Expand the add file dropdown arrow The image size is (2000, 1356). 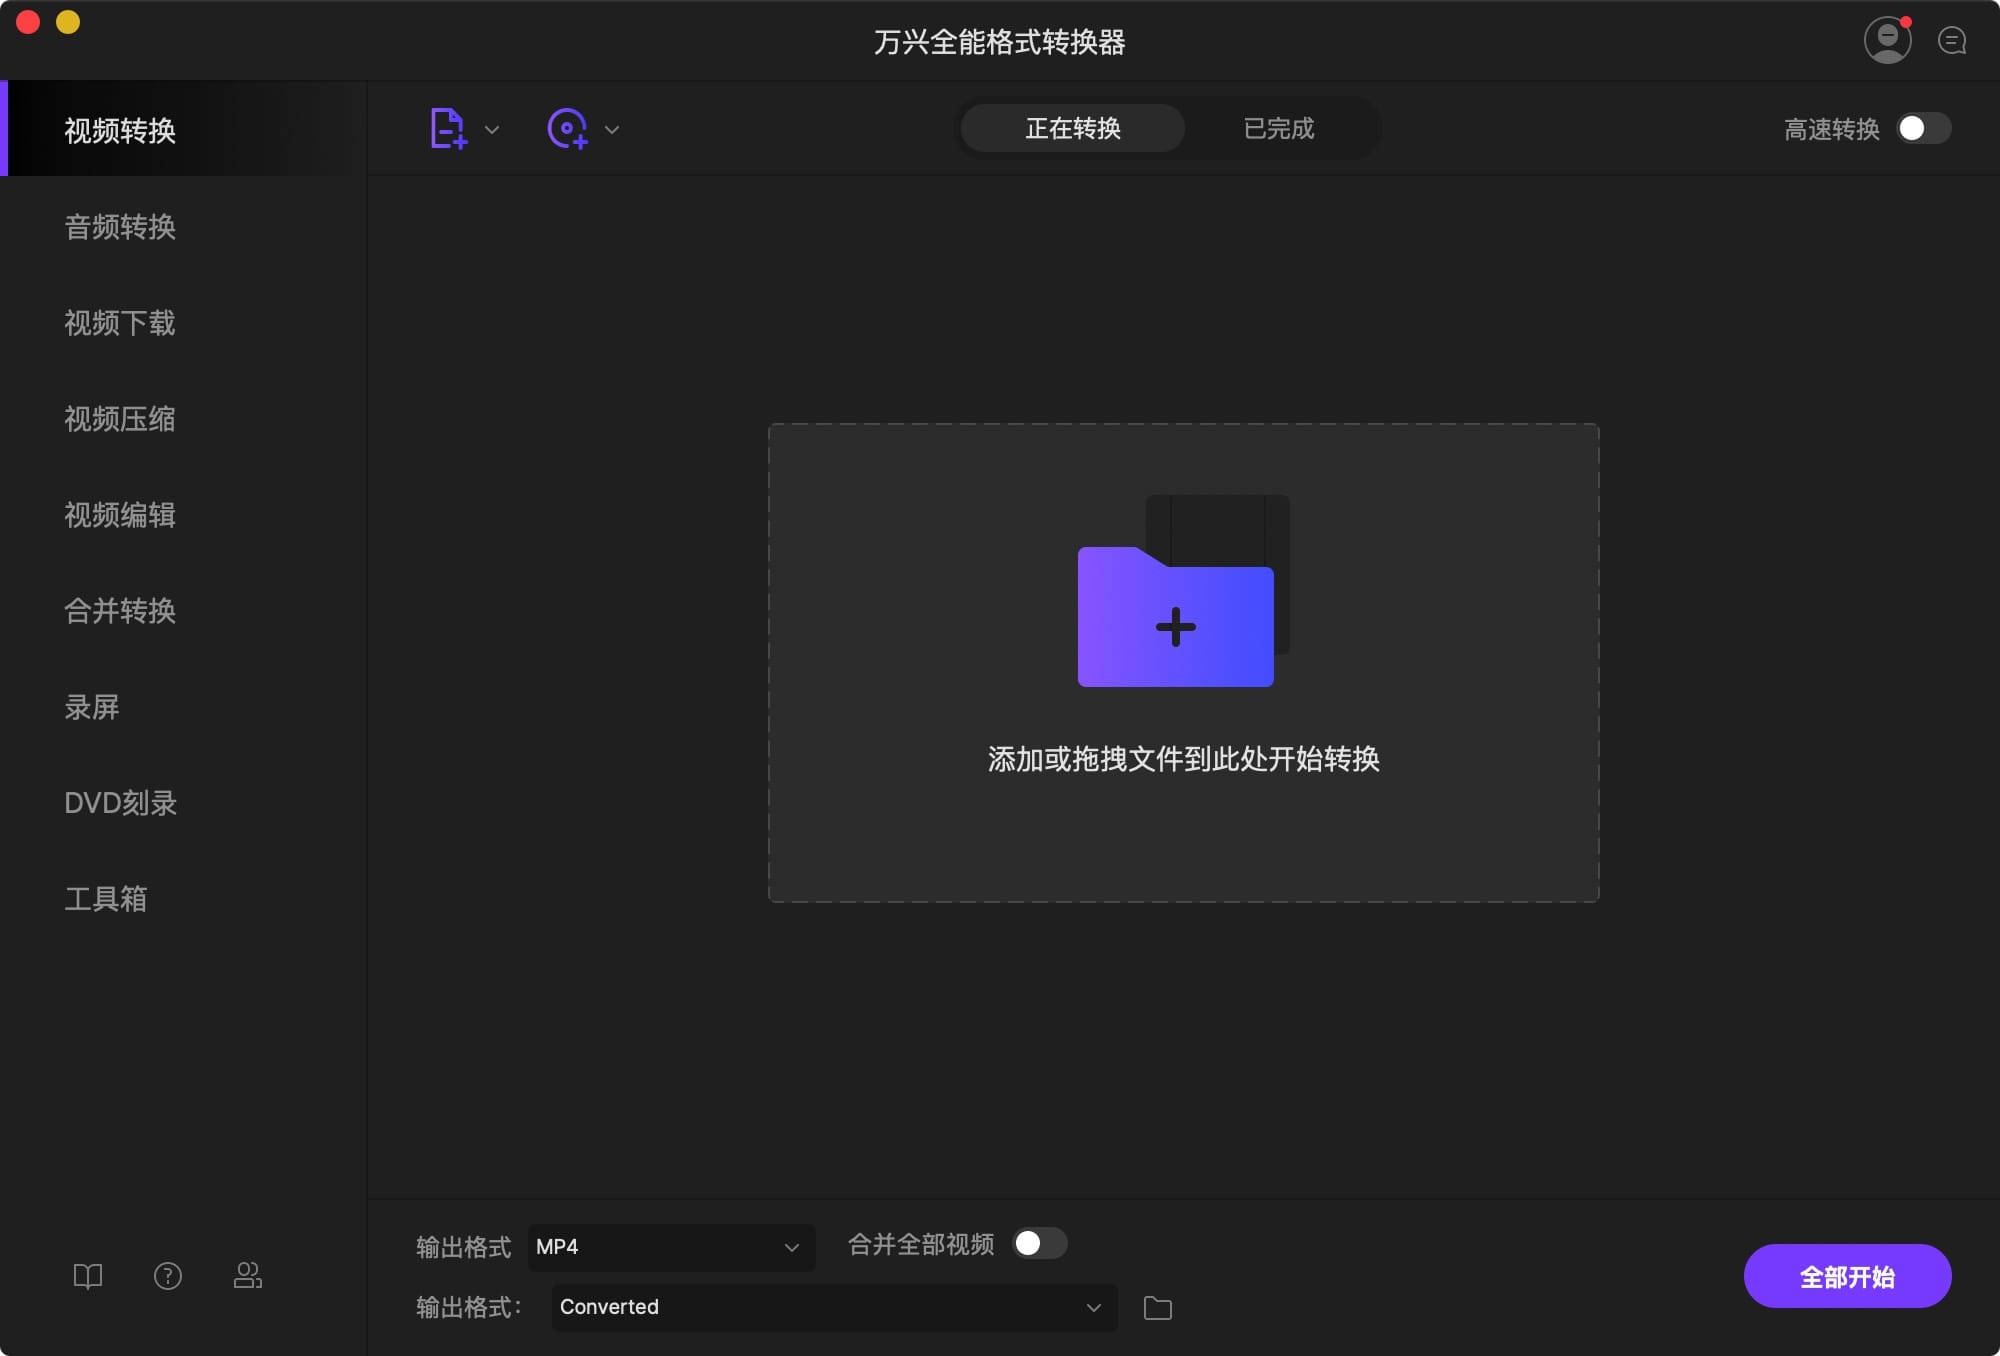(492, 129)
